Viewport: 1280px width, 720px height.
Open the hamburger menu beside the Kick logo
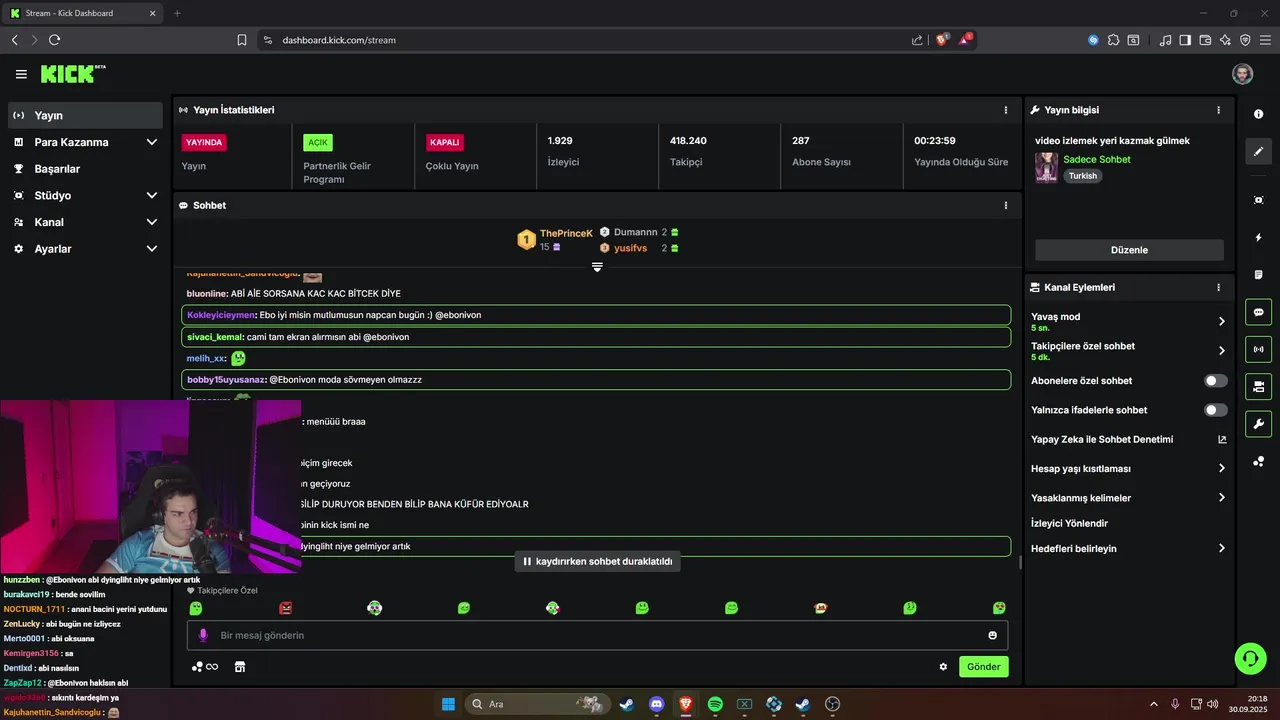click(x=21, y=74)
